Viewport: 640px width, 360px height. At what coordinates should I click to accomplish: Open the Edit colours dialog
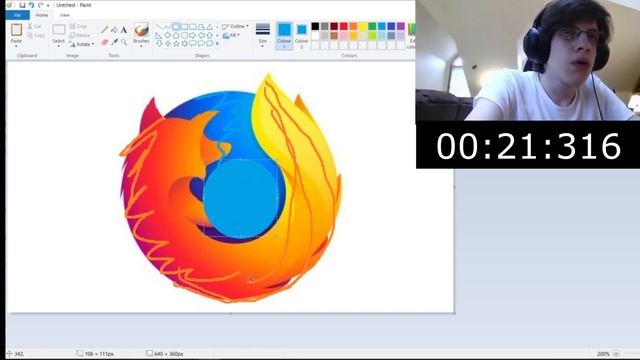411,35
